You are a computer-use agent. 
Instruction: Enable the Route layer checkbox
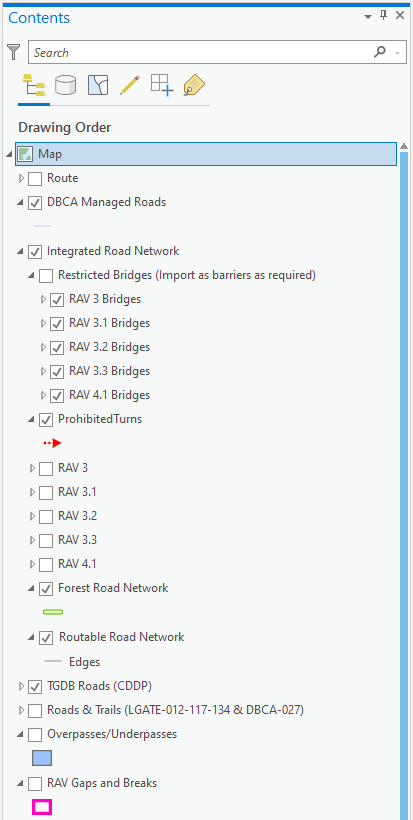(35, 179)
